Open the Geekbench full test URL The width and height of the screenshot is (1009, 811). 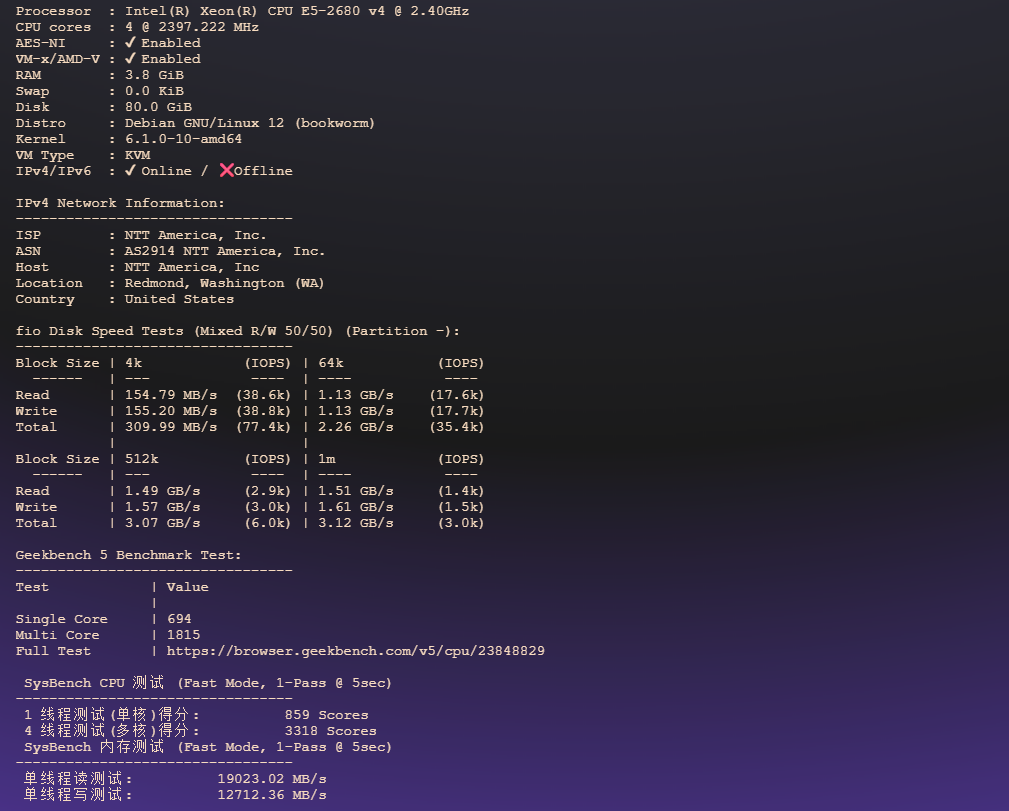point(355,651)
